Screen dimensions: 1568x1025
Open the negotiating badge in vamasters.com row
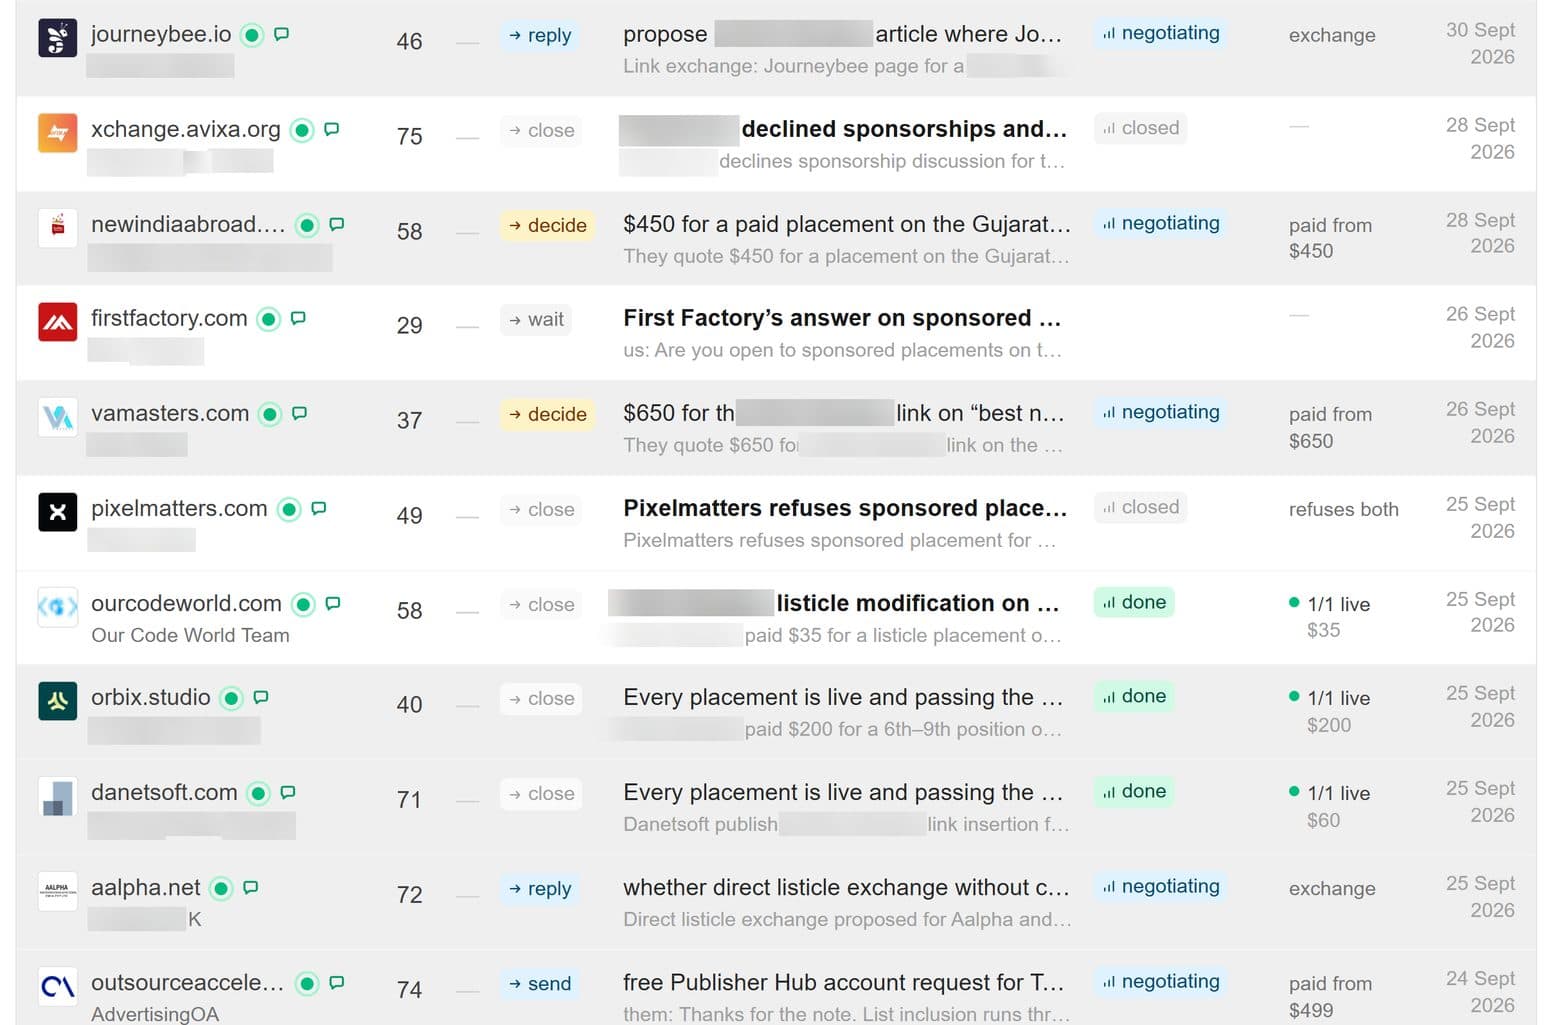click(1161, 412)
